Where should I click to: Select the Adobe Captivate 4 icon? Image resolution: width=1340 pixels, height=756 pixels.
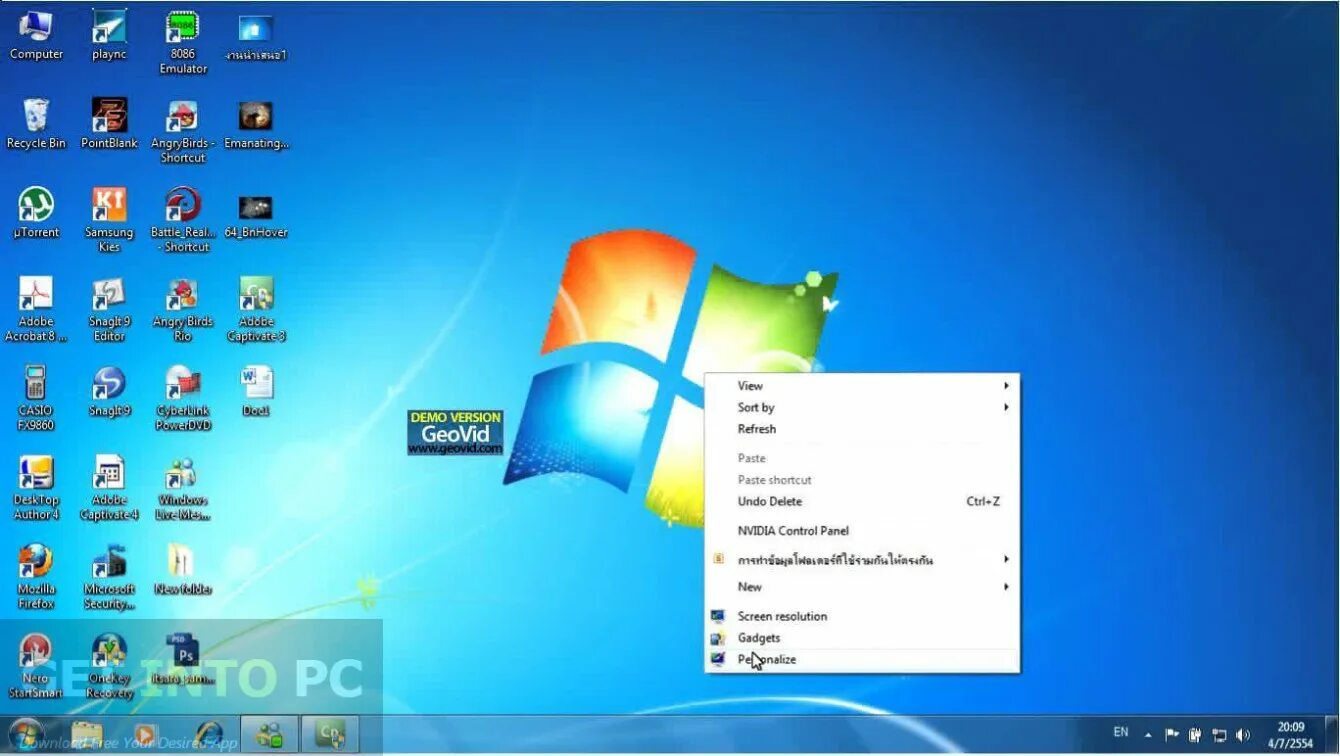point(109,488)
